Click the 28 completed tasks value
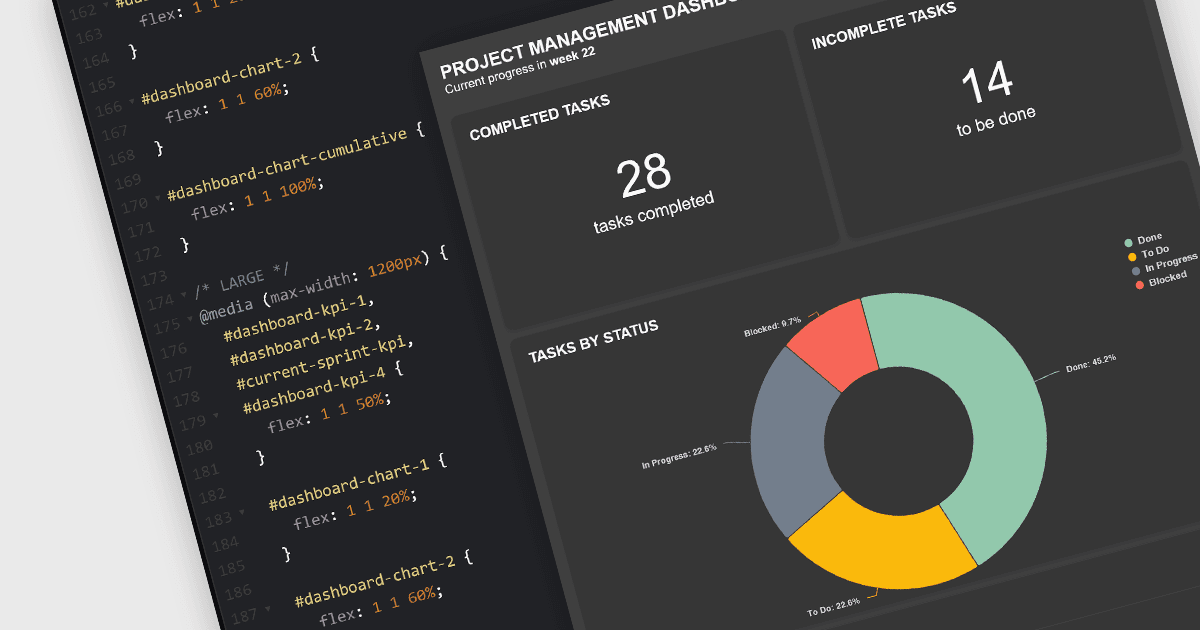Viewport: 1200px width, 630px height. pos(644,176)
